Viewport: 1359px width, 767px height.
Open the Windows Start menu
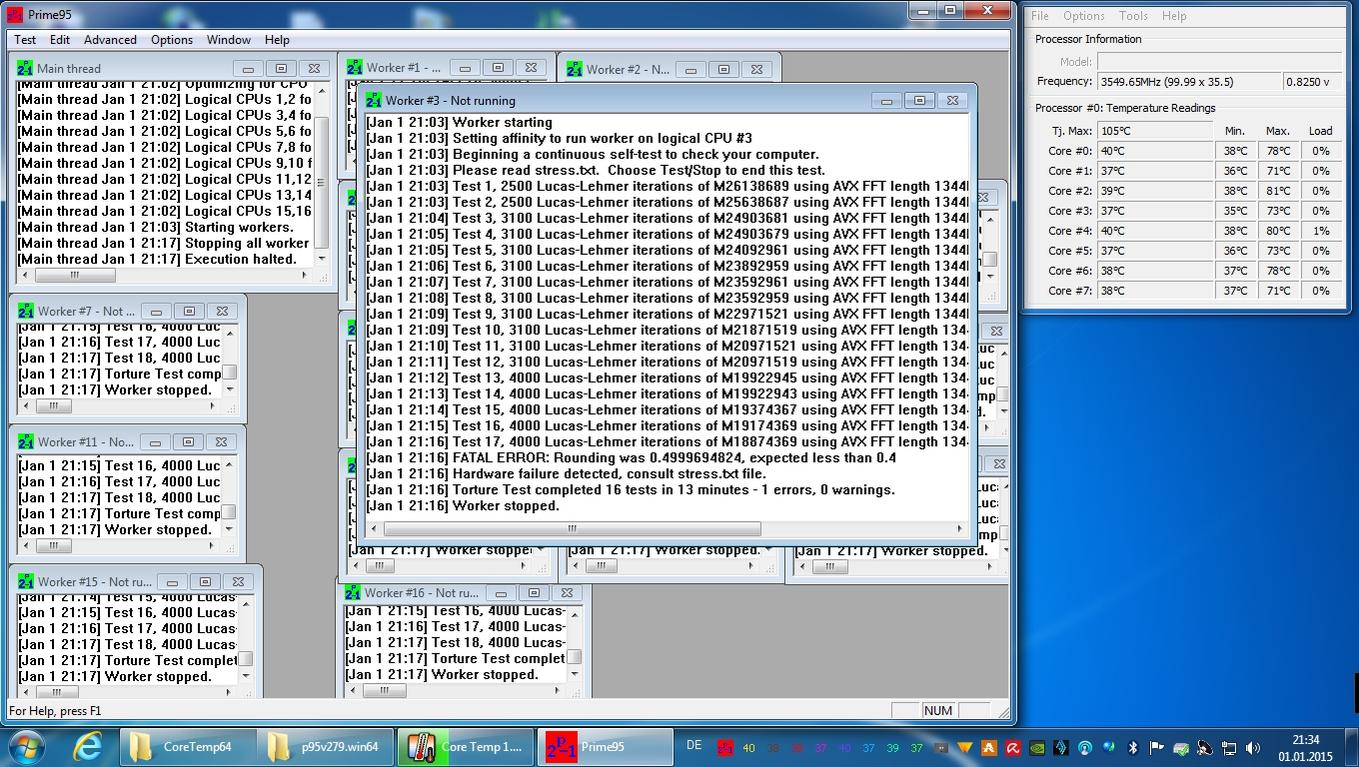pyautogui.click(x=25, y=747)
